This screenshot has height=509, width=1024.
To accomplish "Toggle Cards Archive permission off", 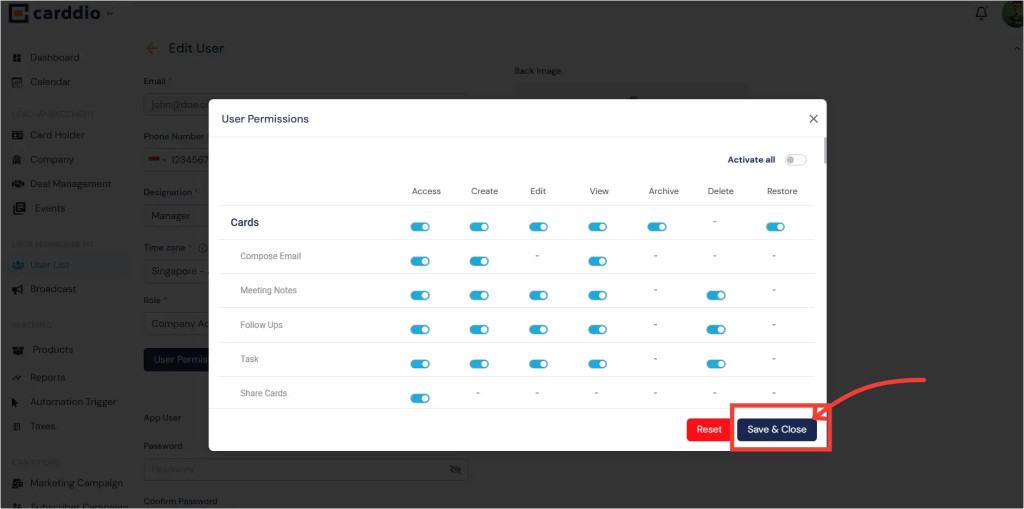I will coord(657,227).
